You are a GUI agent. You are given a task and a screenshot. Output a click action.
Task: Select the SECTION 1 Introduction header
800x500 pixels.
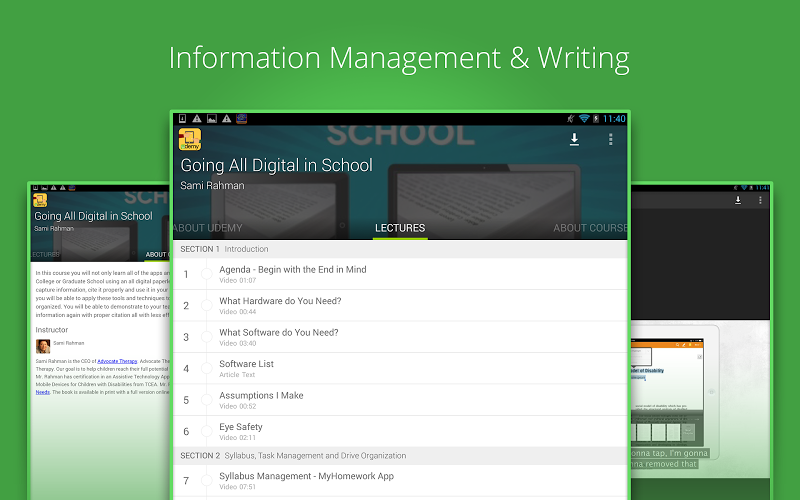(400, 249)
